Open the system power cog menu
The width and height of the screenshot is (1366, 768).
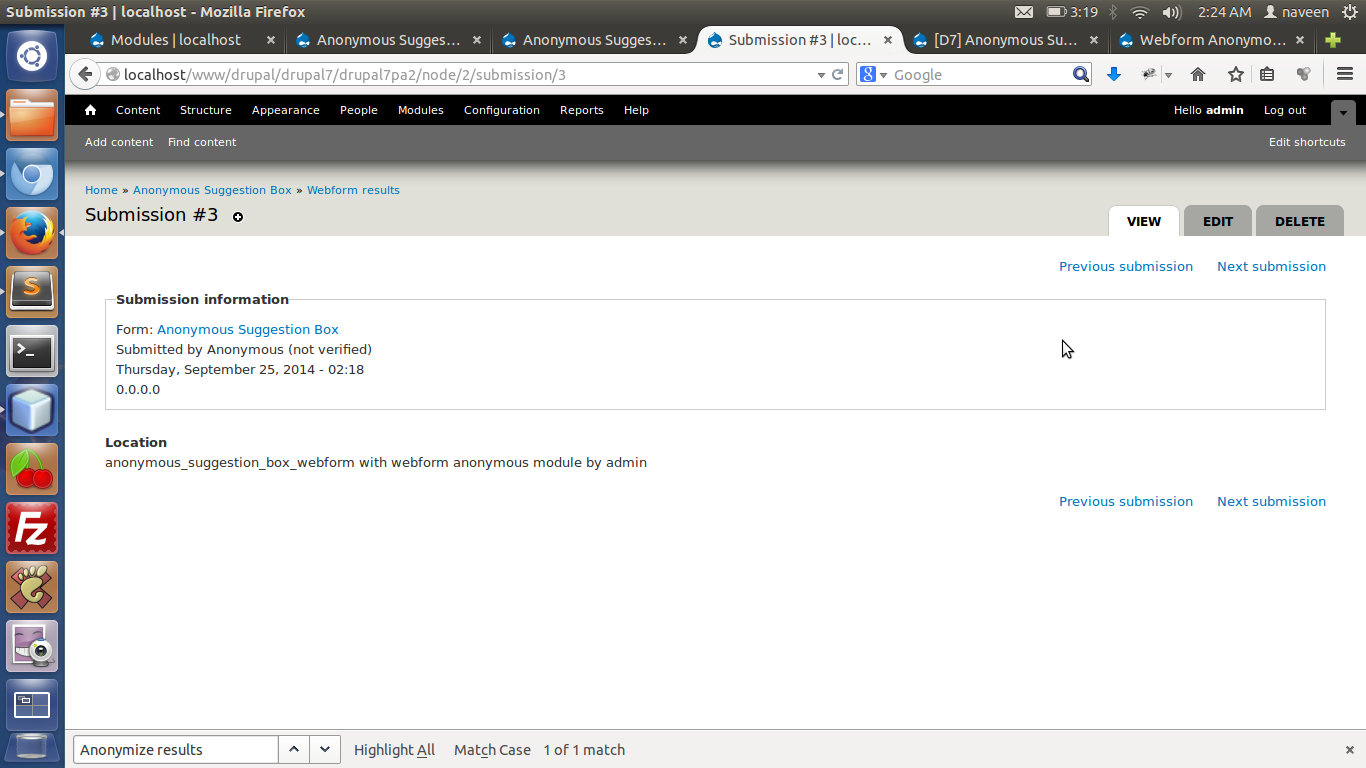[x=1350, y=12]
